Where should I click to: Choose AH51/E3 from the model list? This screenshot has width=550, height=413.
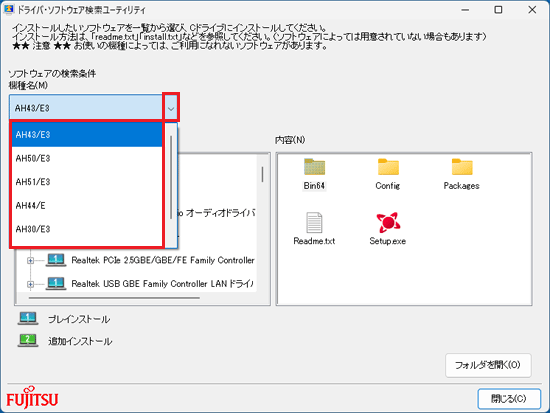(x=87, y=182)
